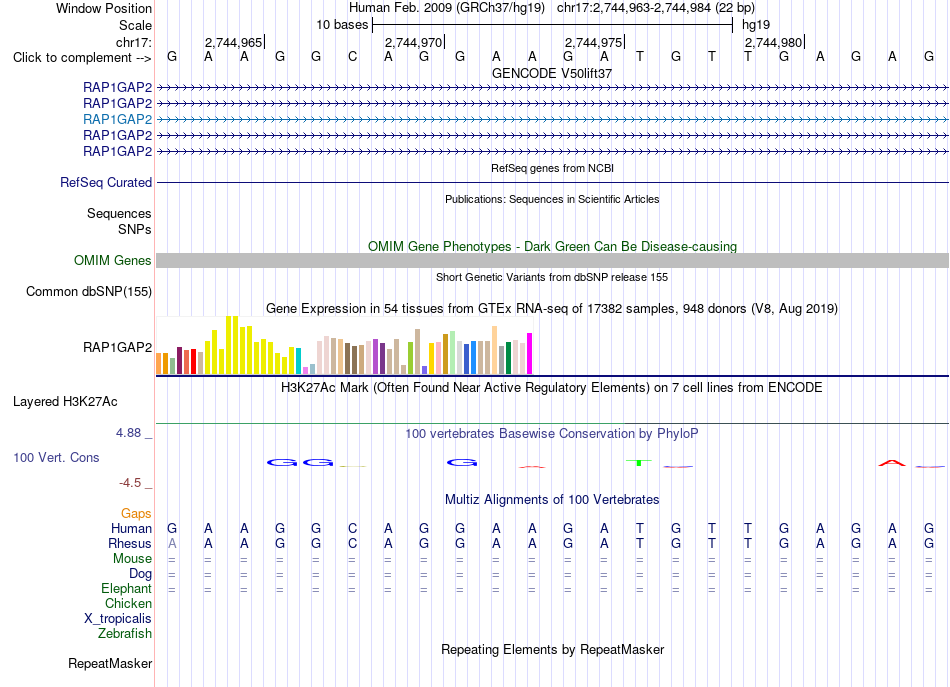Click the blue GG PhyloP conservation logo
This screenshot has height=687, width=950.
[300, 463]
